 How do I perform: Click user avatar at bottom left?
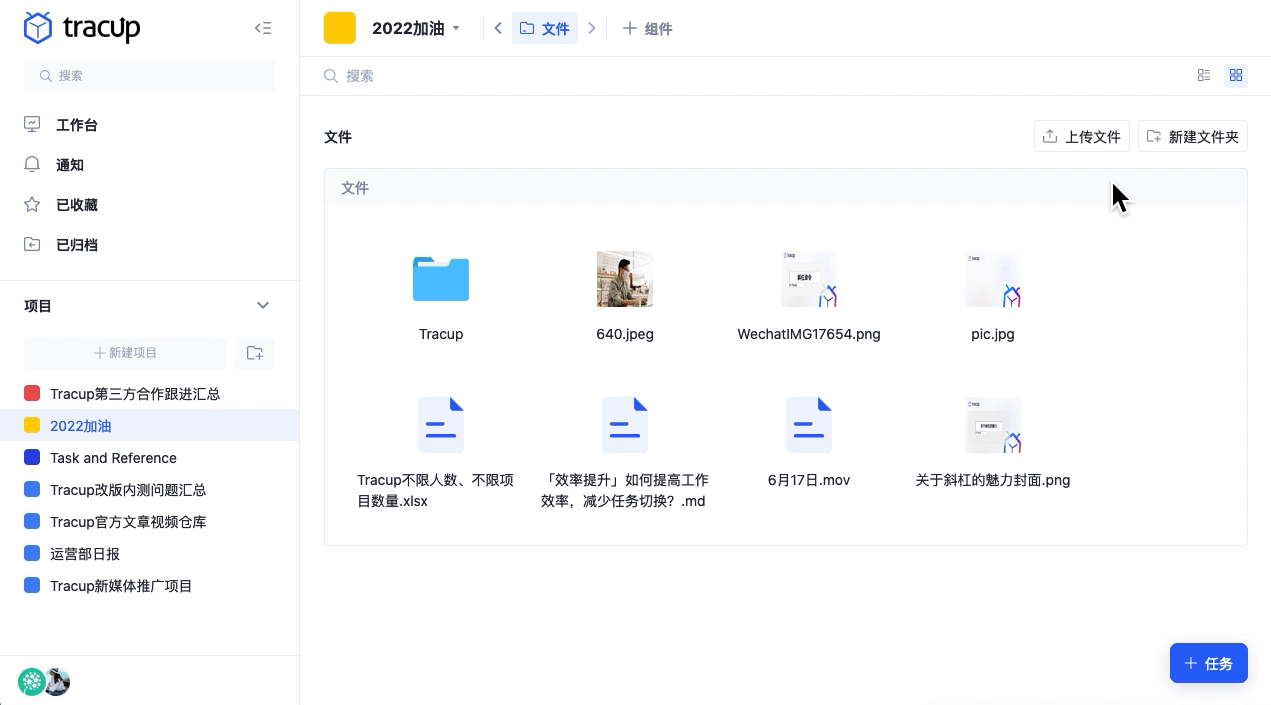pyautogui.click(x=57, y=682)
